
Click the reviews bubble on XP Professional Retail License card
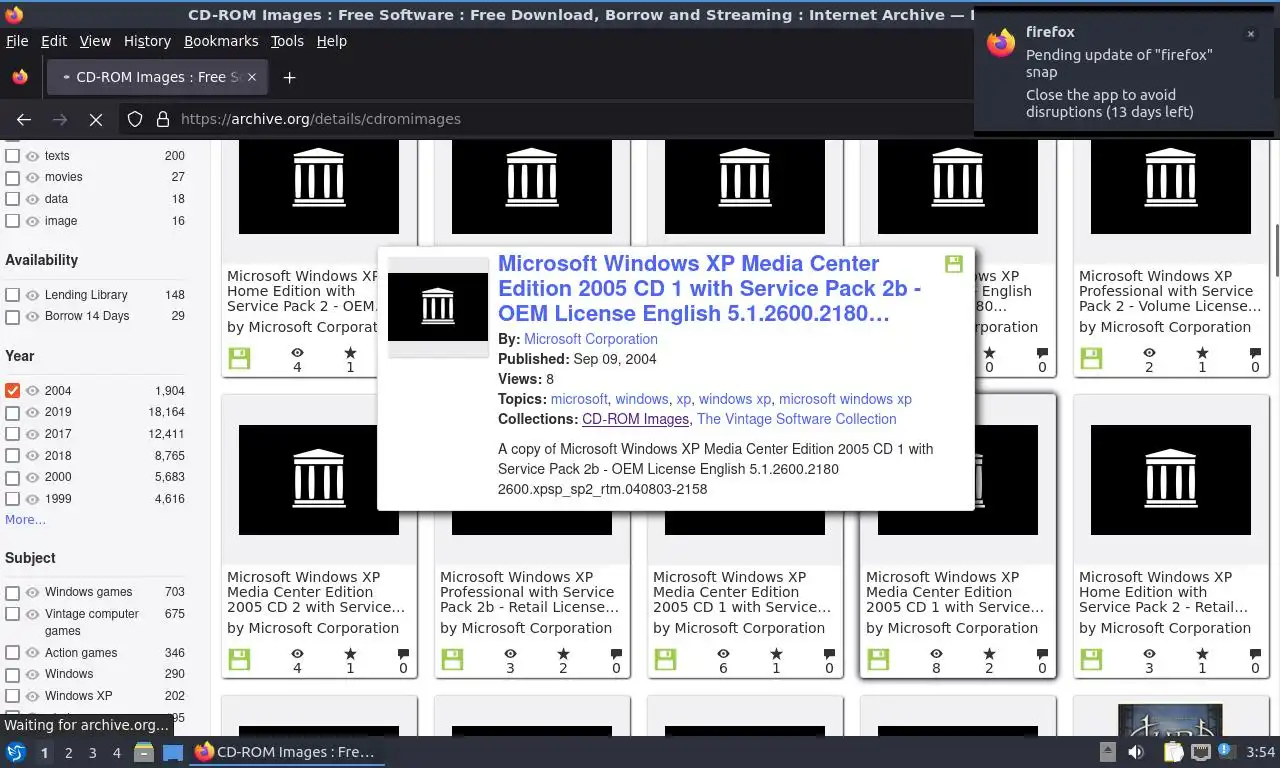tap(616, 654)
